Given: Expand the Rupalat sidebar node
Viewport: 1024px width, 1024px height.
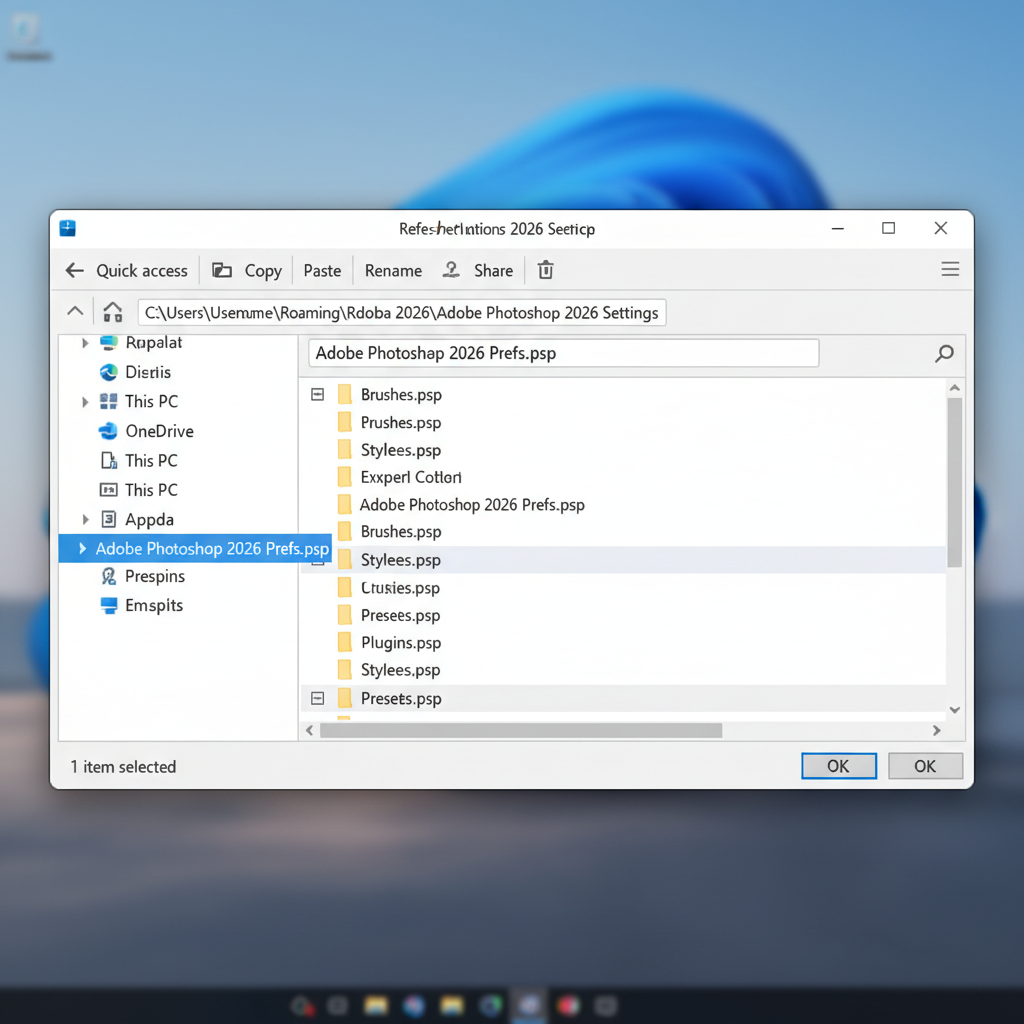Looking at the screenshot, I should (86, 343).
